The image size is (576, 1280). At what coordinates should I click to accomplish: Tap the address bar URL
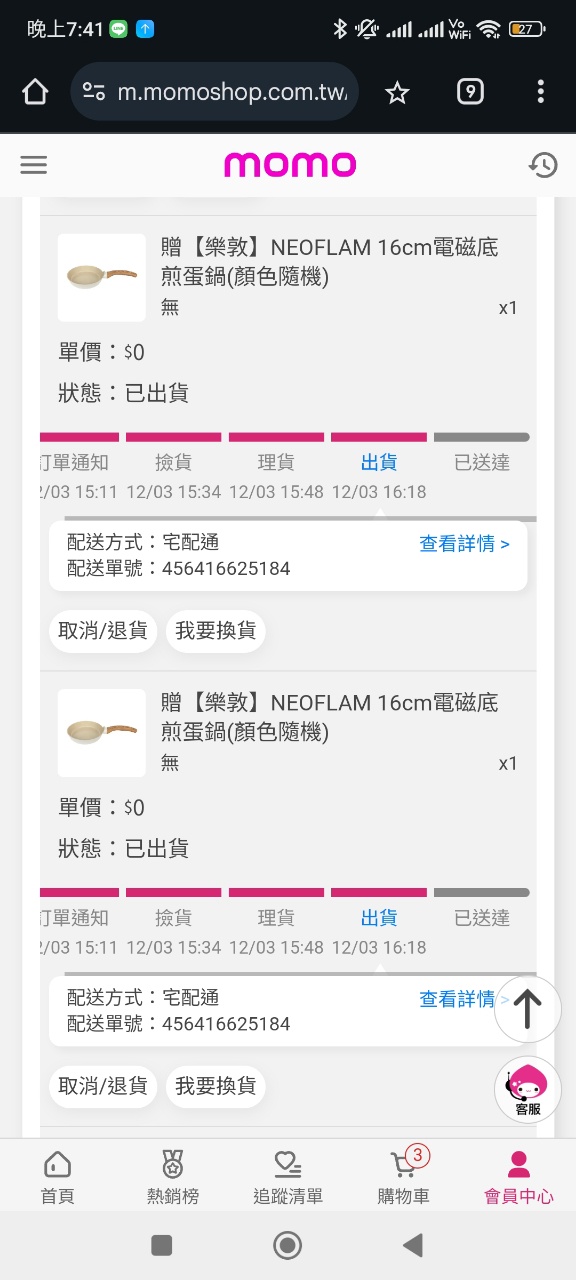click(x=232, y=92)
